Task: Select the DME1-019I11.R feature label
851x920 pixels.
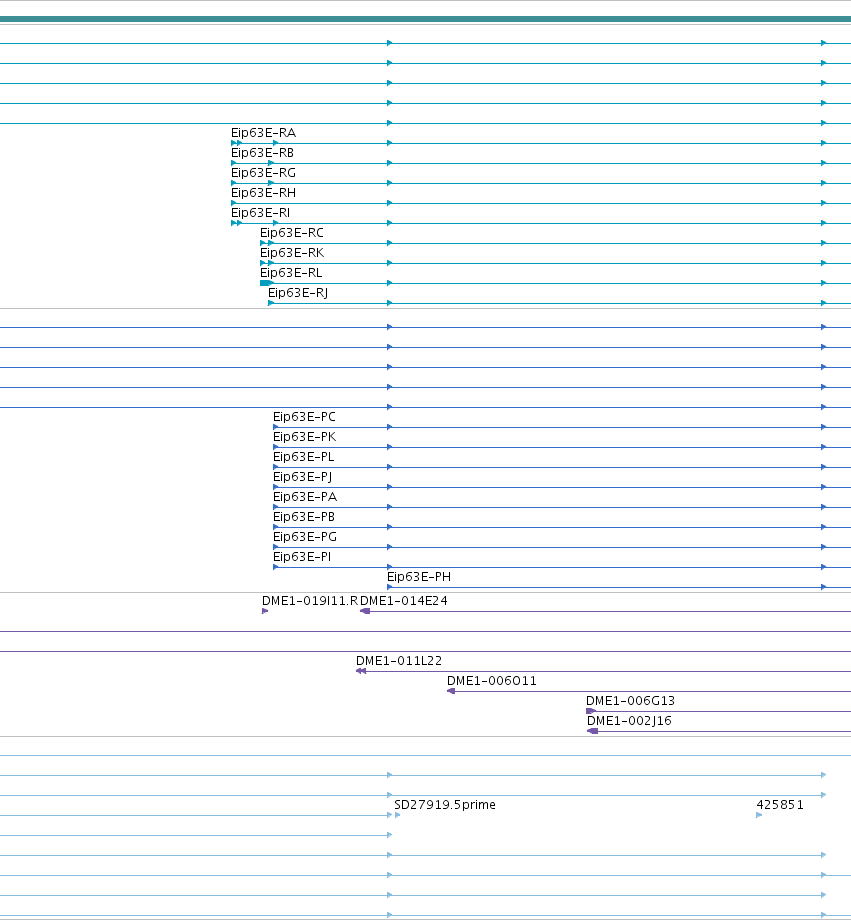Action: (x=310, y=601)
